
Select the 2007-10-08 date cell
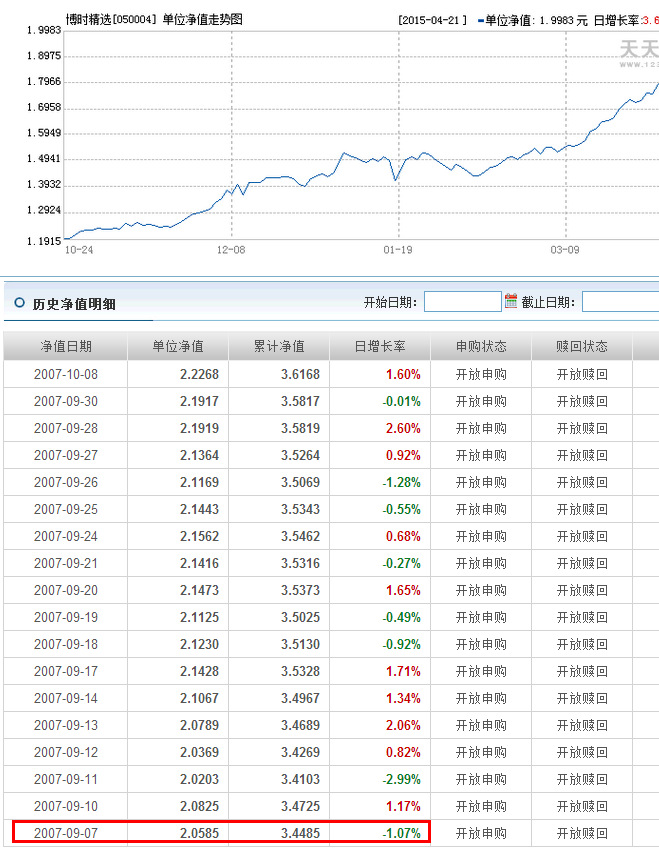point(66,374)
